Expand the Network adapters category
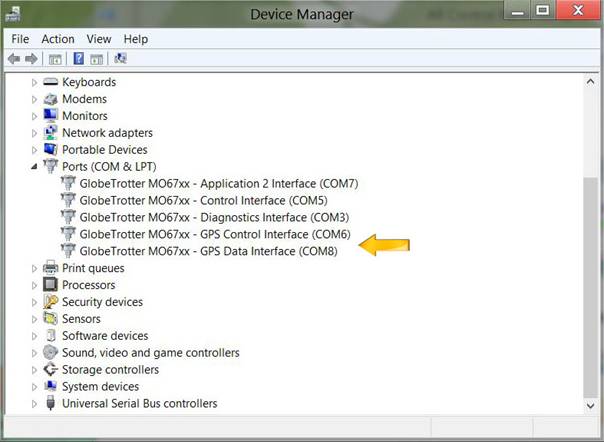 pos(34,133)
